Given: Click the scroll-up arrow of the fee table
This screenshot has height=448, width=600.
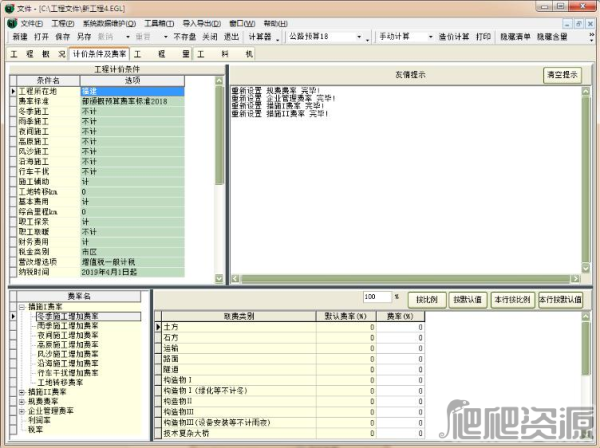Looking at the screenshot, I should pyautogui.click(x=586, y=316).
